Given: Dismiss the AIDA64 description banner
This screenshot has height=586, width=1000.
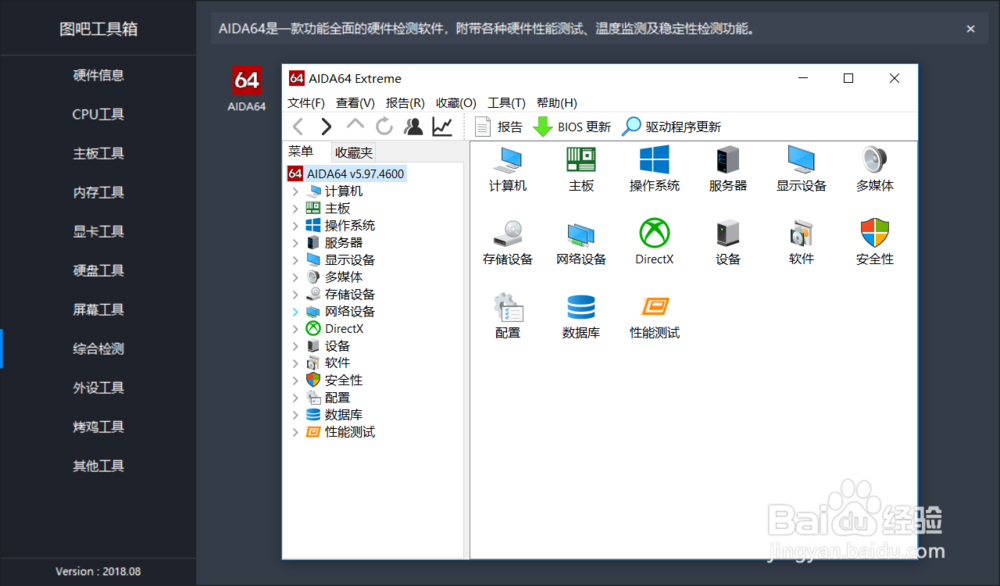Looking at the screenshot, I should [x=971, y=29].
